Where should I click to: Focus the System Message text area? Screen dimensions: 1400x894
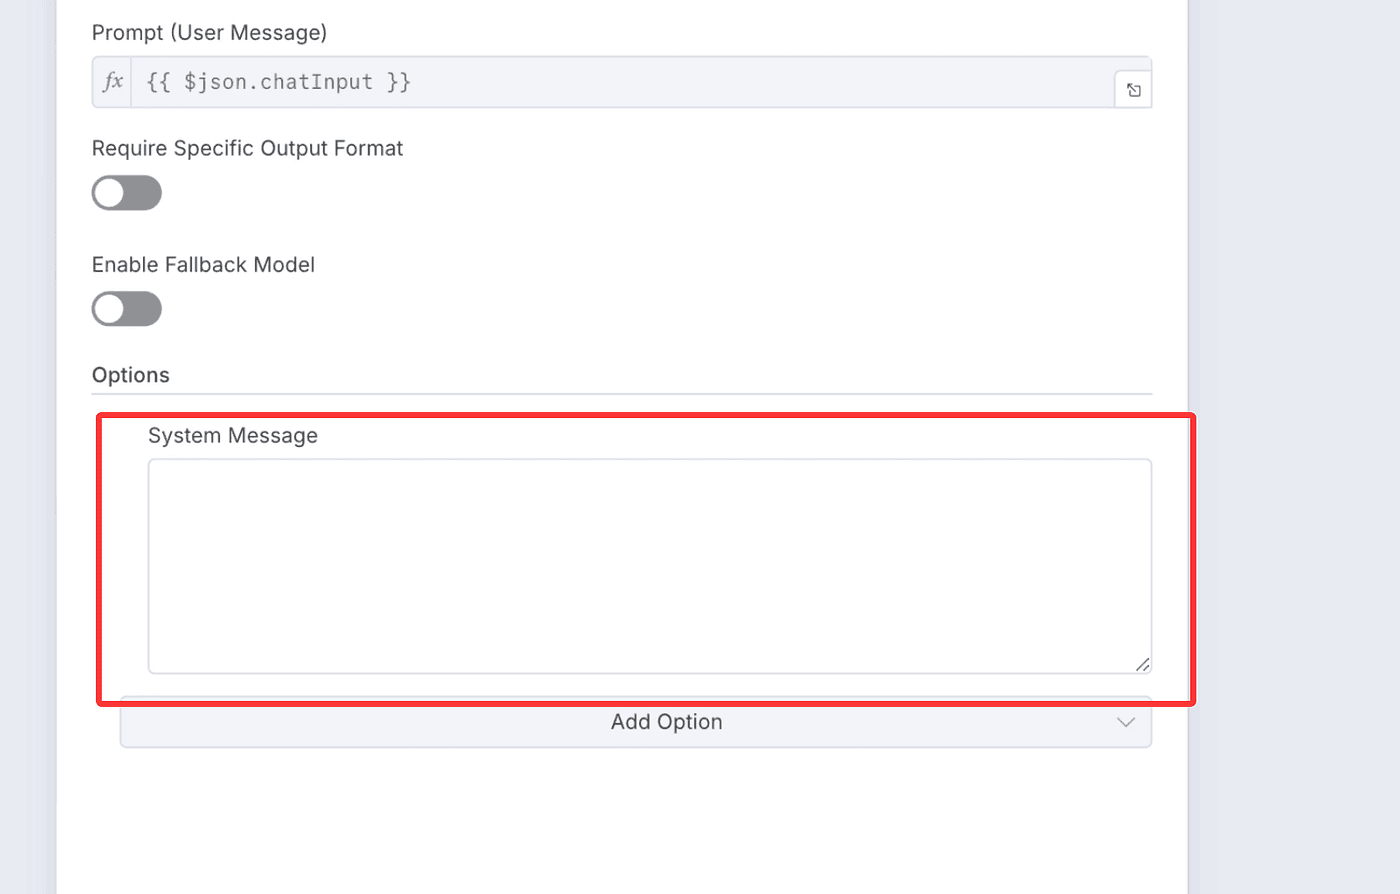pyautogui.click(x=650, y=566)
